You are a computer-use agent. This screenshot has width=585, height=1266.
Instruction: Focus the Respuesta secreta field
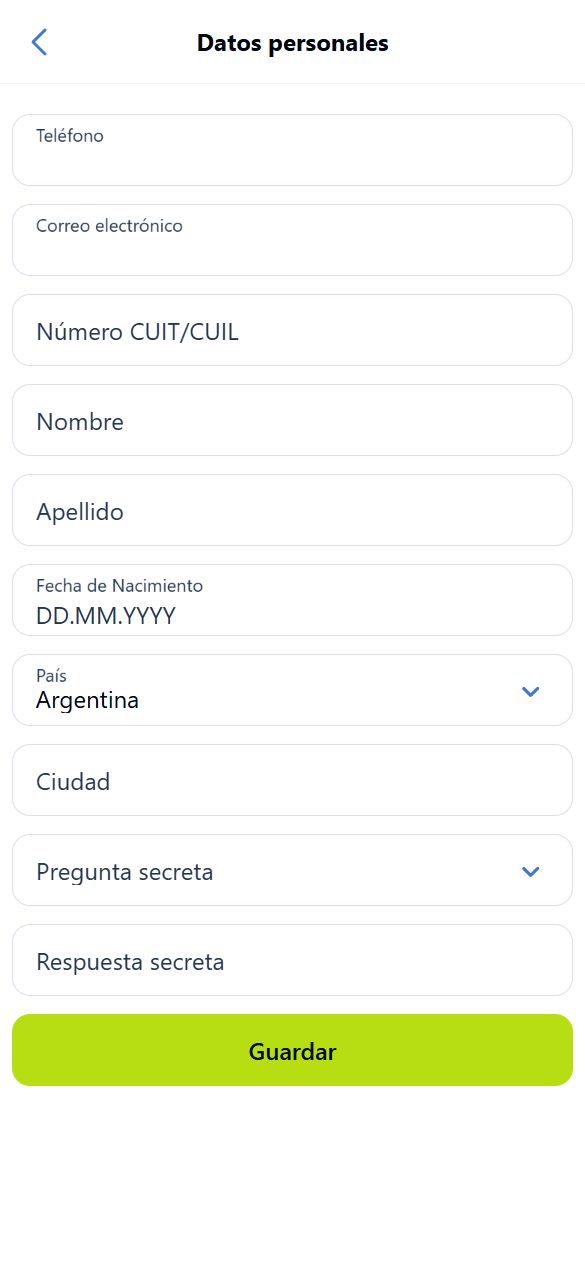(x=292, y=960)
